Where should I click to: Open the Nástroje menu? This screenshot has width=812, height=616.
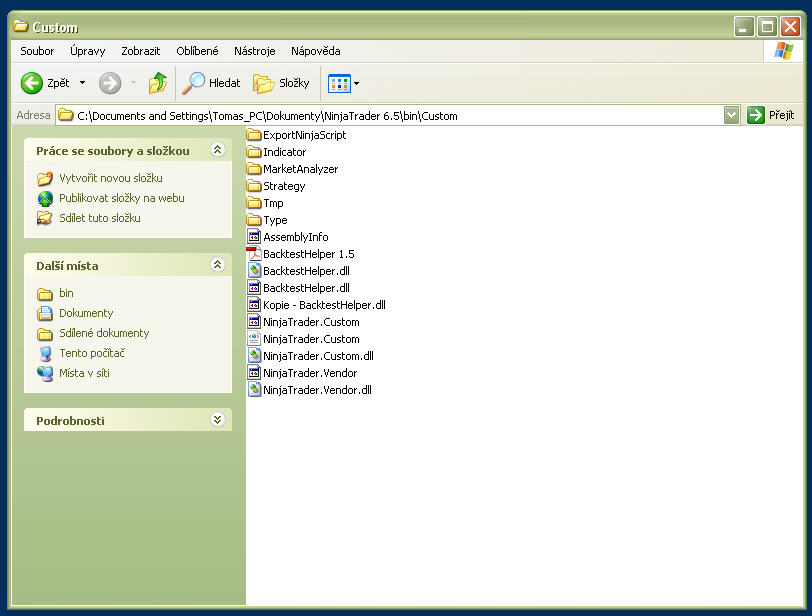click(254, 51)
